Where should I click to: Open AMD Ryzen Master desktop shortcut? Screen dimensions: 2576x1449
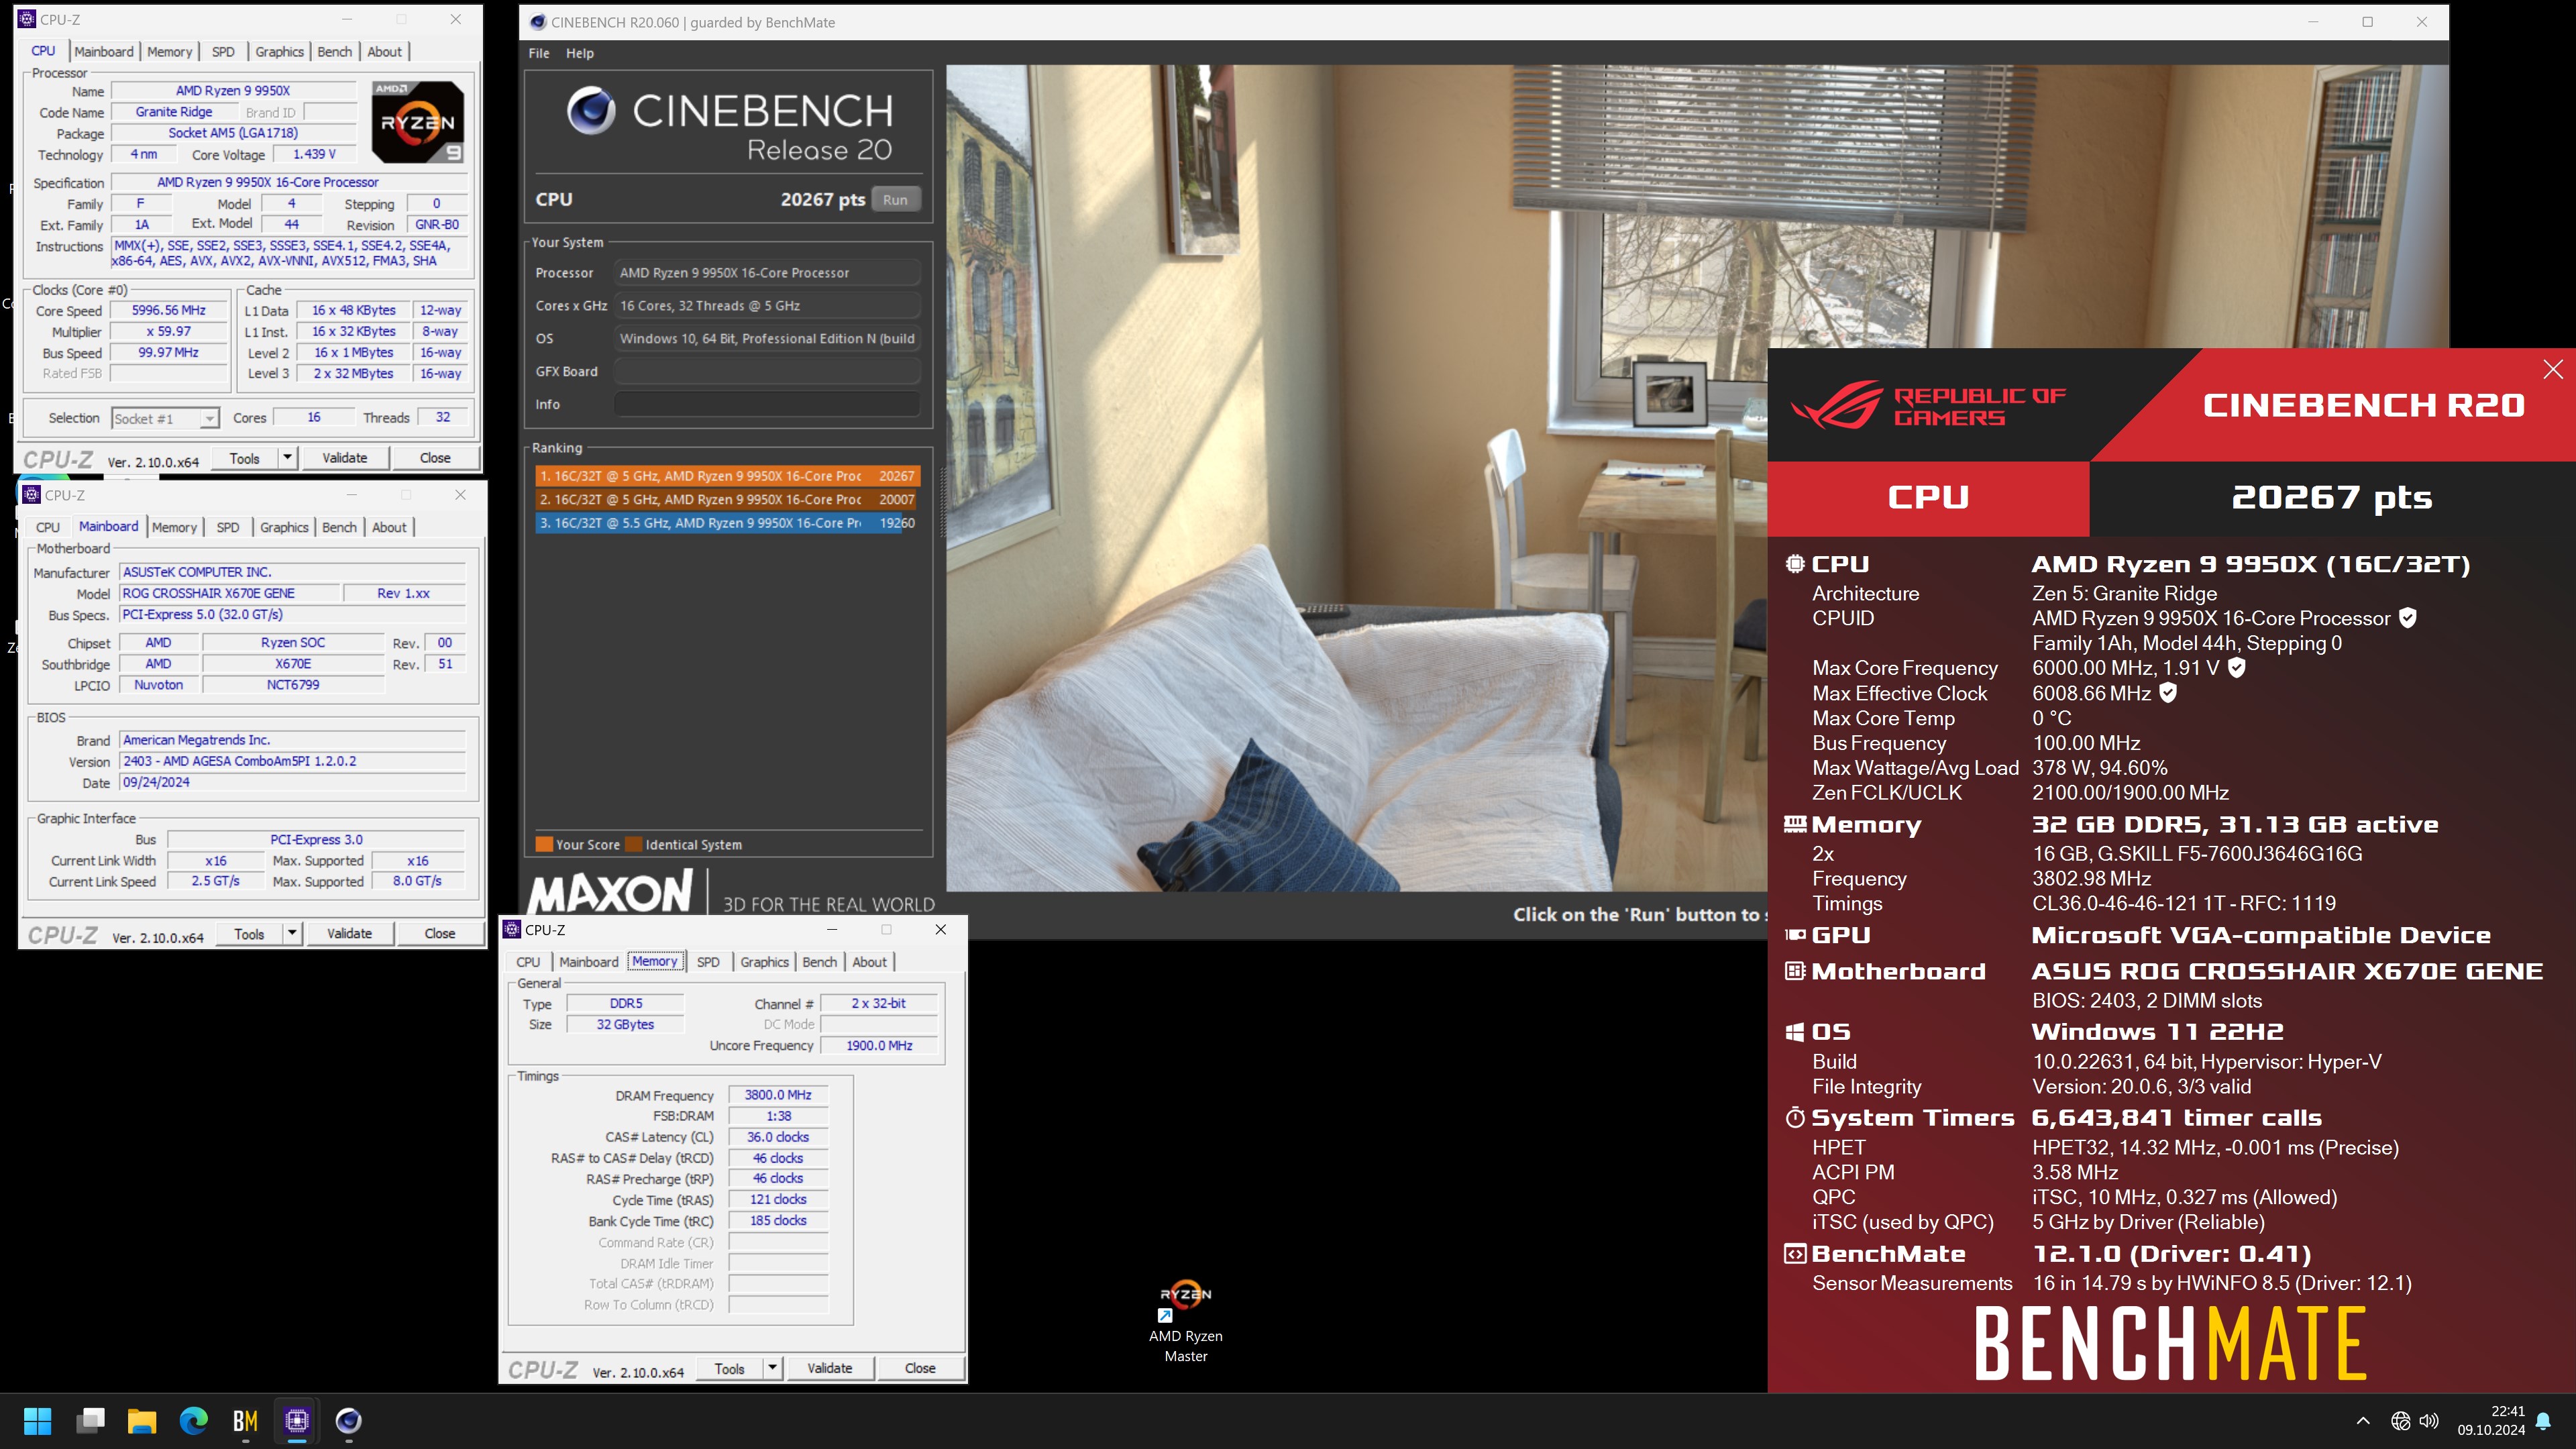coord(1185,1320)
